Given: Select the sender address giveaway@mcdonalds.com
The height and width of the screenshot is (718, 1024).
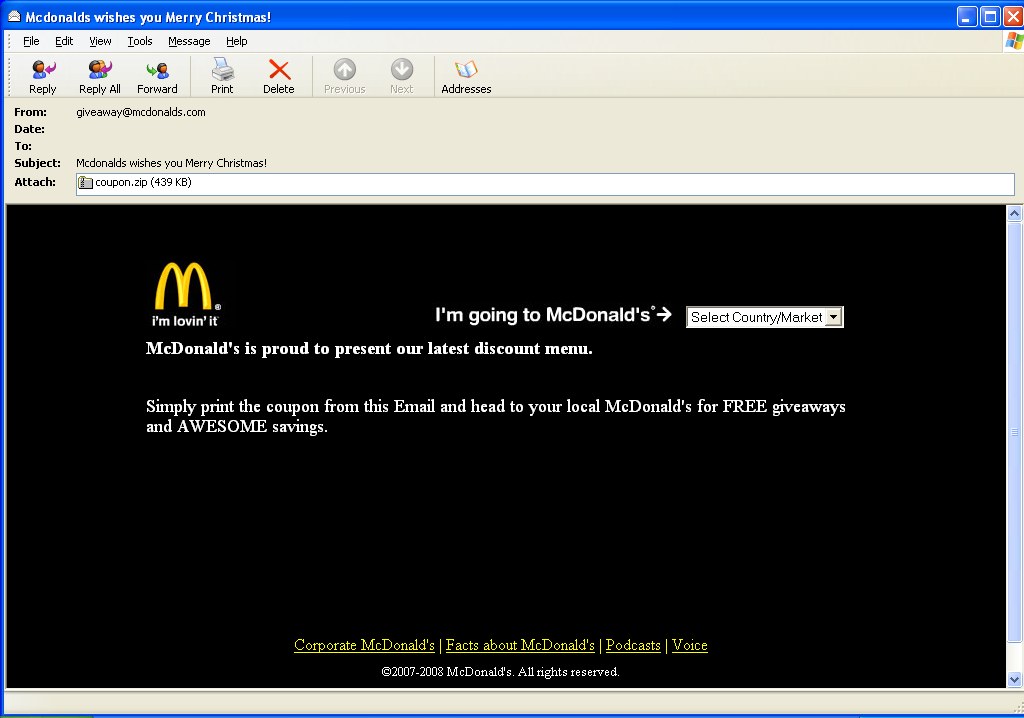Looking at the screenshot, I should [x=140, y=112].
